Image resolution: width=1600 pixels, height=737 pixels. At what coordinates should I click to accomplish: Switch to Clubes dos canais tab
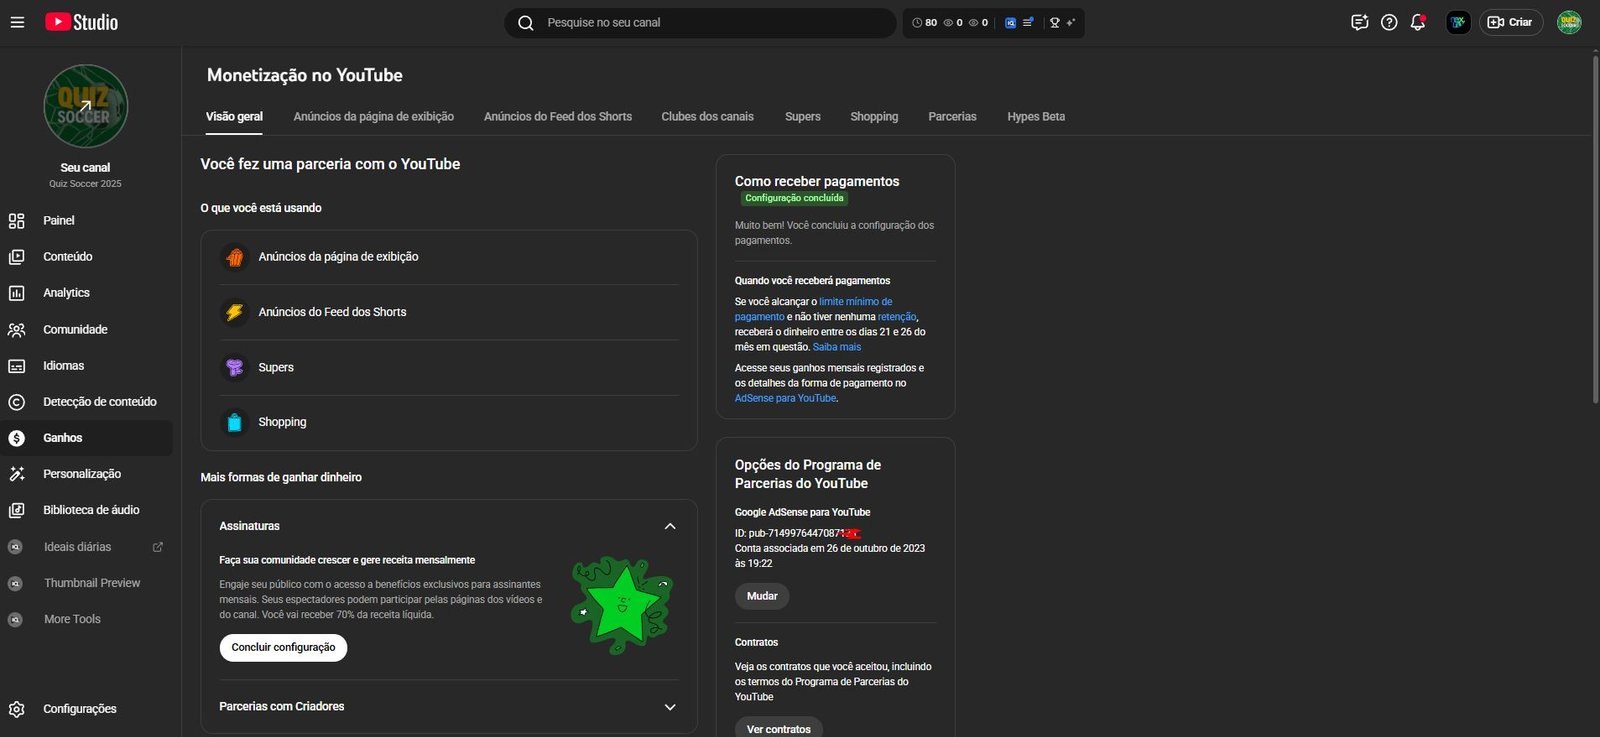point(707,117)
